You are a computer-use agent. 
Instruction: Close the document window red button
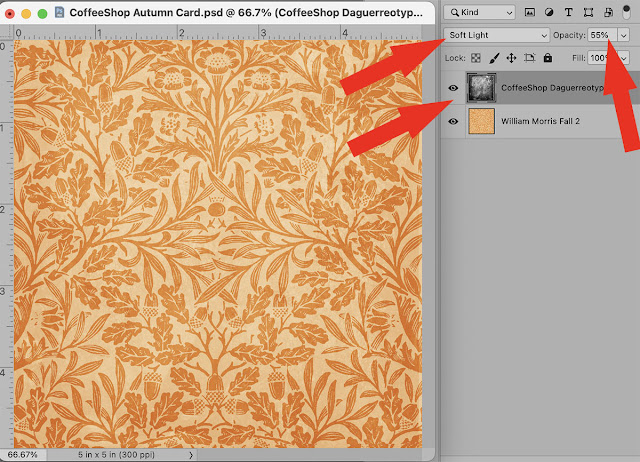pos(9,14)
